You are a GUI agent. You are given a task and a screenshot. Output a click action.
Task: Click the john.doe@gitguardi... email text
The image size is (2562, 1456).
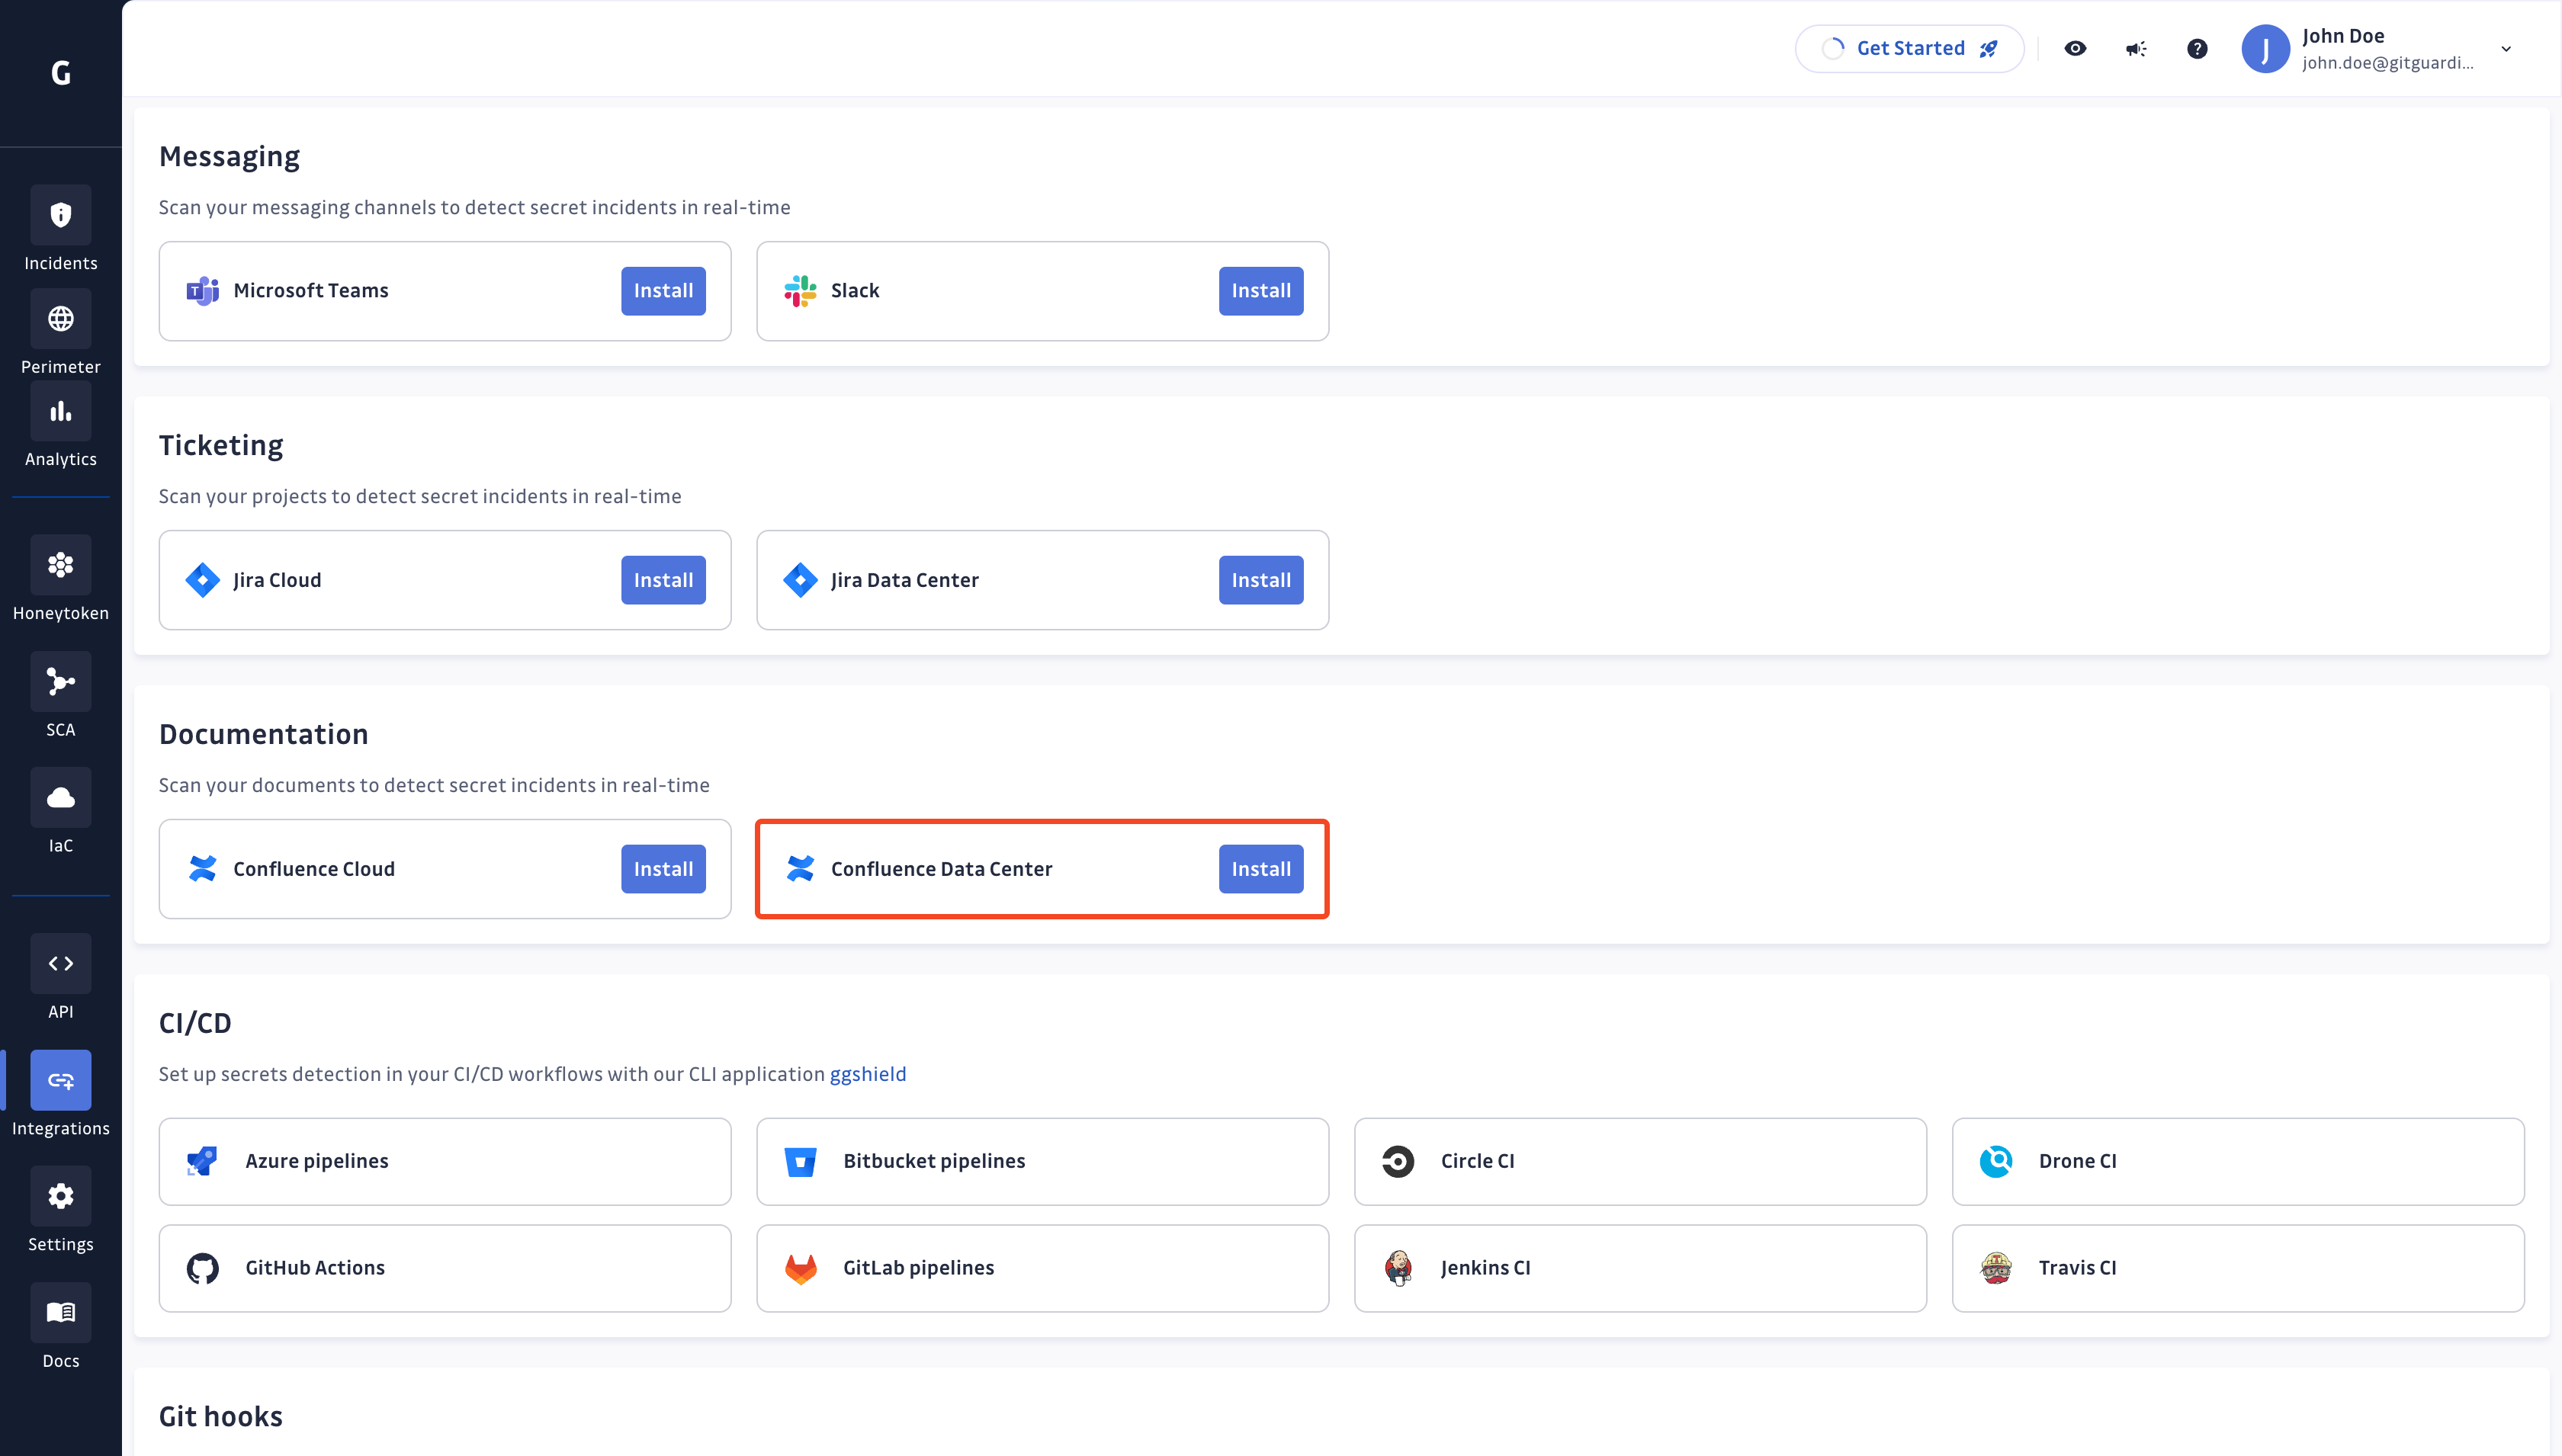(x=2387, y=63)
